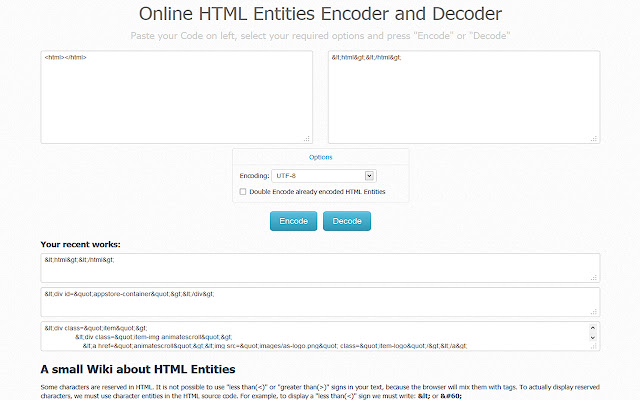Click the Encode button
This screenshot has height=400, width=640.
click(x=293, y=221)
